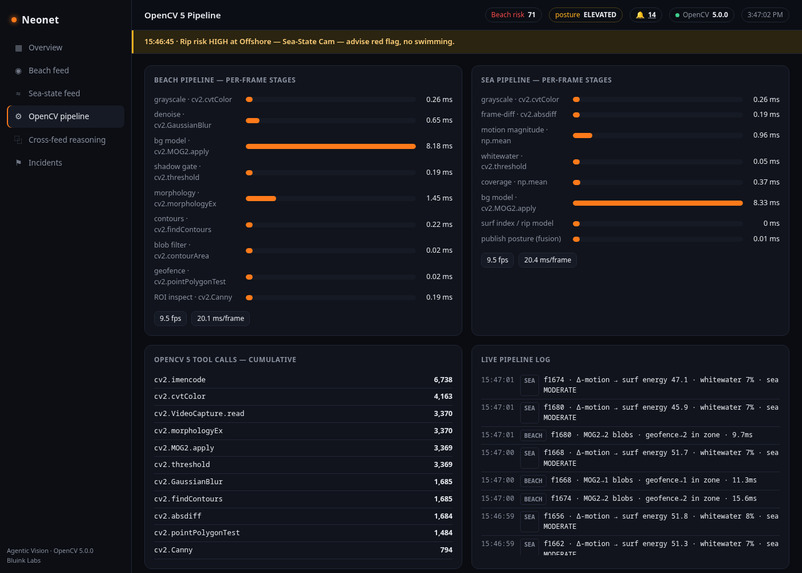Click the 8.18 ms timing value
The image size is (802, 573).
click(x=439, y=146)
